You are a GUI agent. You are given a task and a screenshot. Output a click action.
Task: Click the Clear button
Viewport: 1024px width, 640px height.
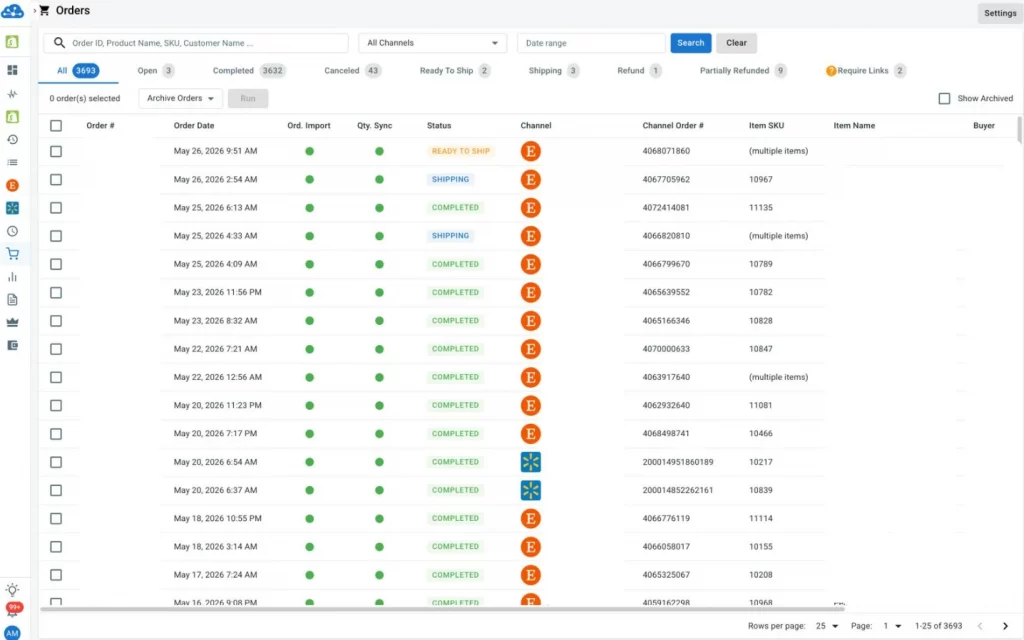(736, 42)
